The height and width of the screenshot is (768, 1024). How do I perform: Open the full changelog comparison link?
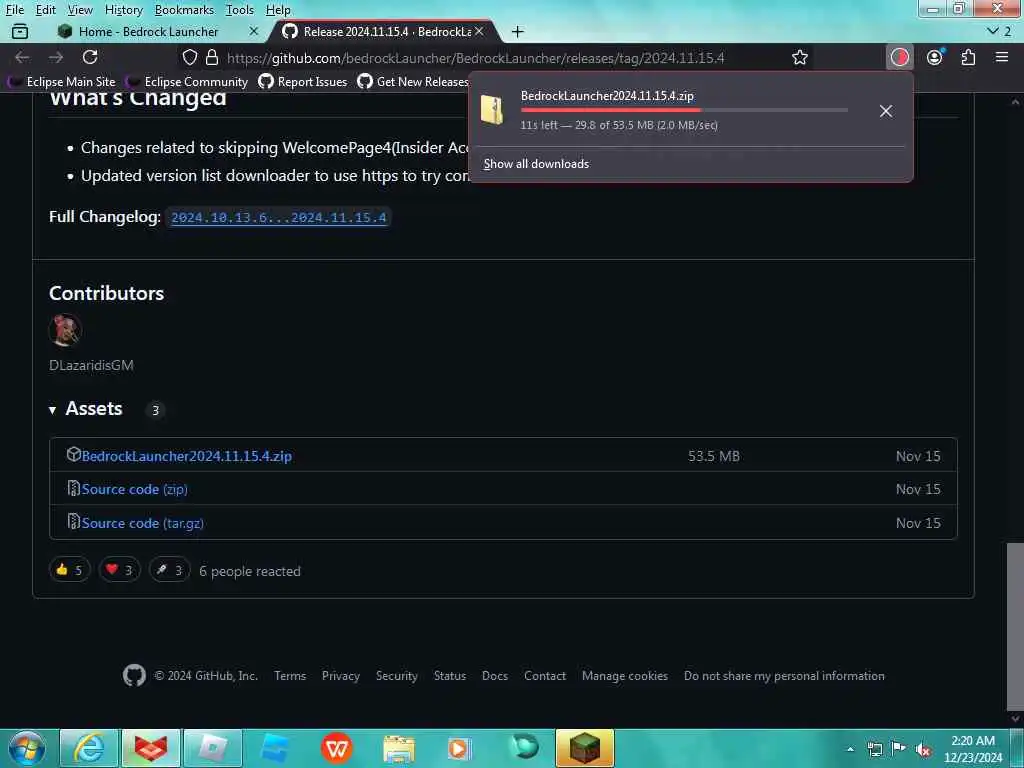click(279, 217)
